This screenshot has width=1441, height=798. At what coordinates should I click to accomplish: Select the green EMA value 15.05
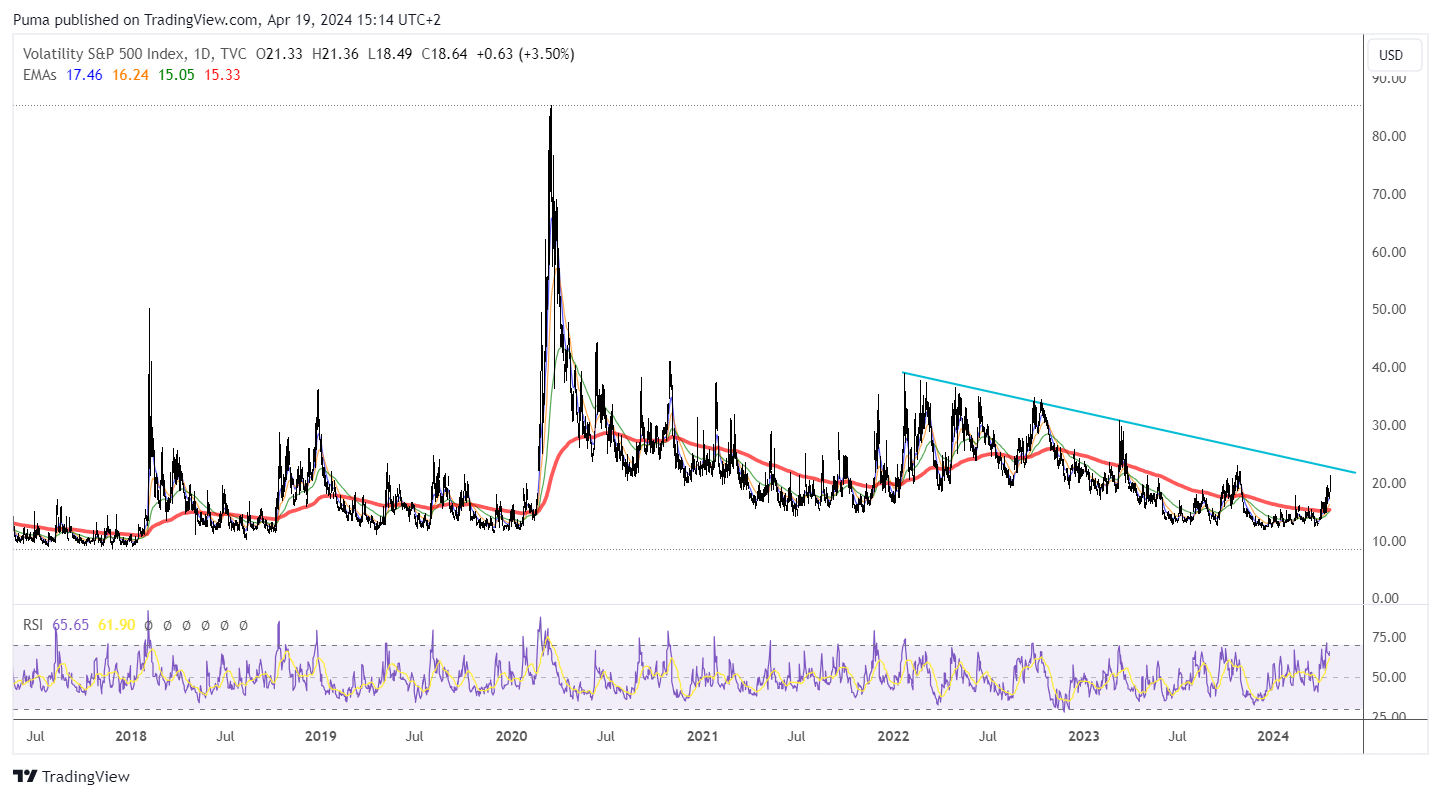click(x=176, y=74)
